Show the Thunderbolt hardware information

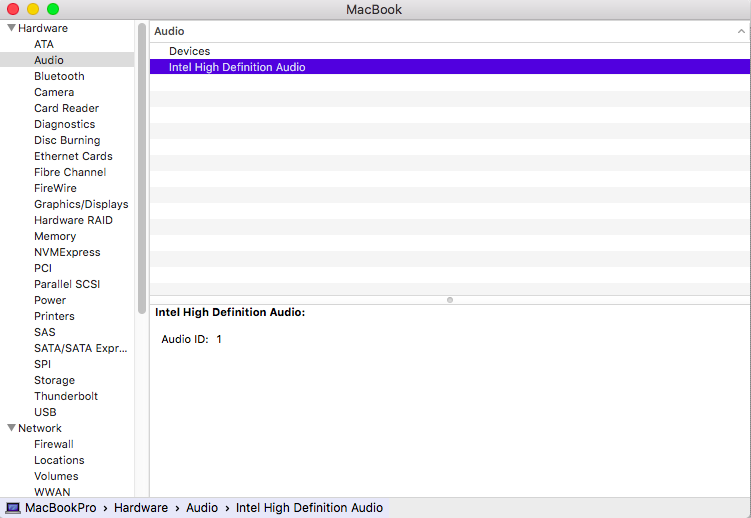66,396
